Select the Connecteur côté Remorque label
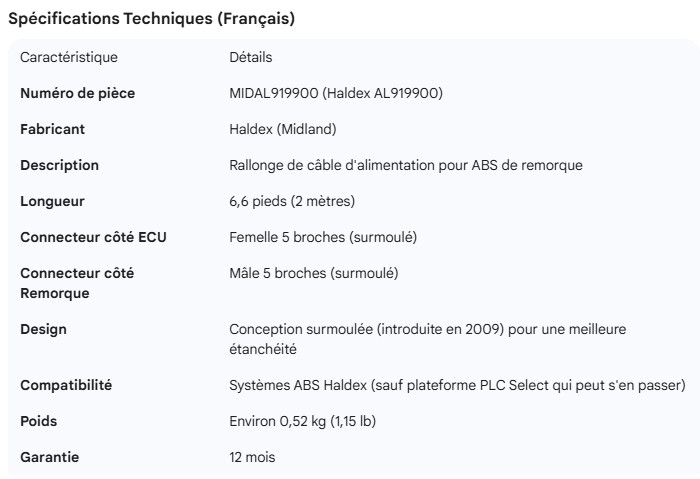This screenshot has height=479, width=700. click(x=77, y=283)
